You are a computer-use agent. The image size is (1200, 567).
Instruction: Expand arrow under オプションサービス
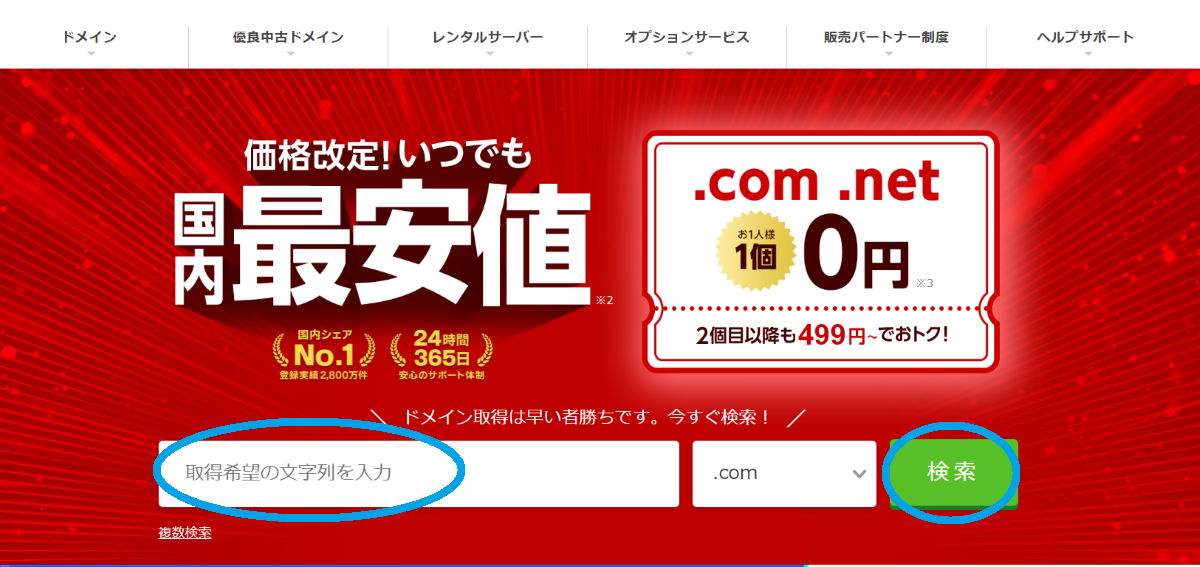click(687, 53)
